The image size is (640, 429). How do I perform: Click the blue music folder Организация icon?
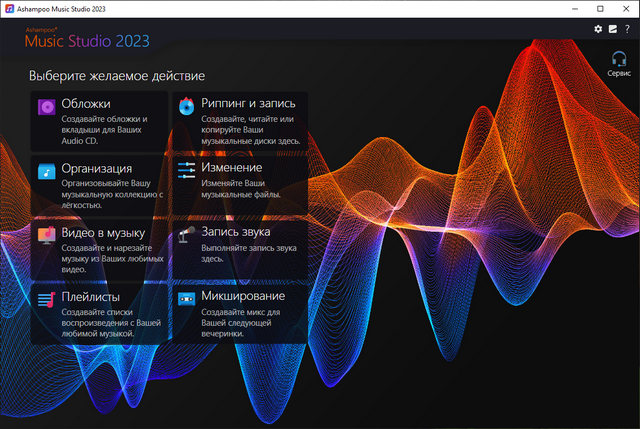[x=47, y=171]
